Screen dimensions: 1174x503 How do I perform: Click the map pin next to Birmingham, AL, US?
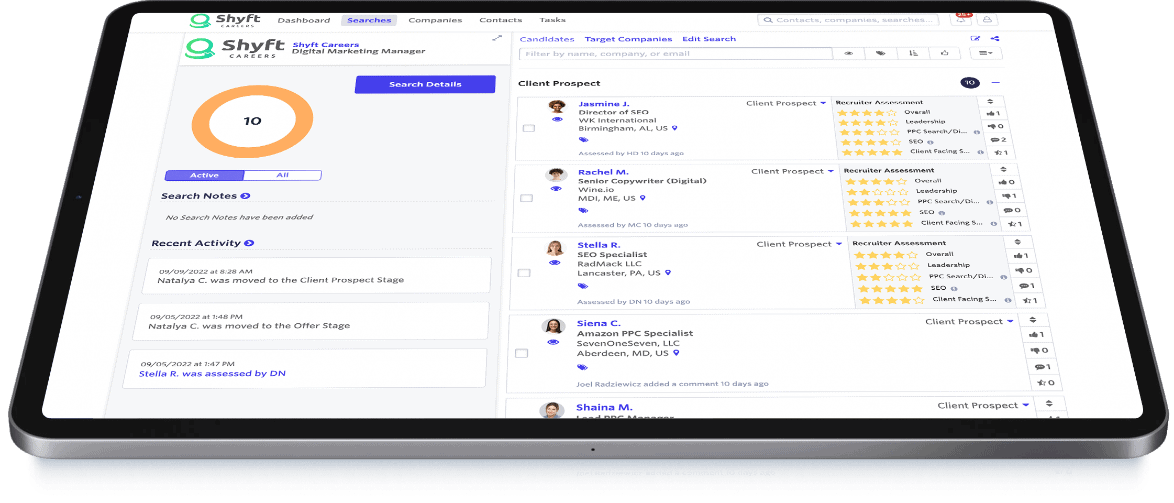click(x=675, y=129)
